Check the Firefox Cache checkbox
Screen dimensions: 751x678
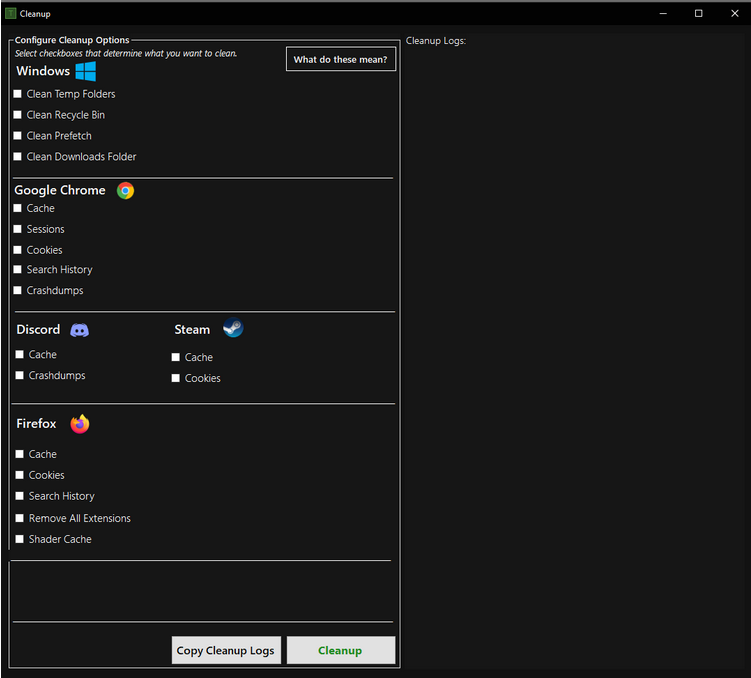tap(20, 454)
